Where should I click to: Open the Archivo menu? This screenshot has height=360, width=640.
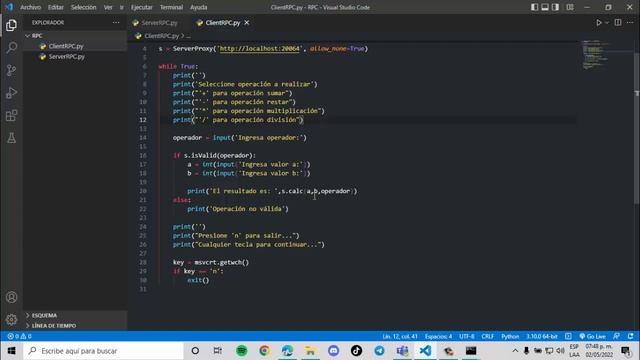pyautogui.click(x=31, y=7)
